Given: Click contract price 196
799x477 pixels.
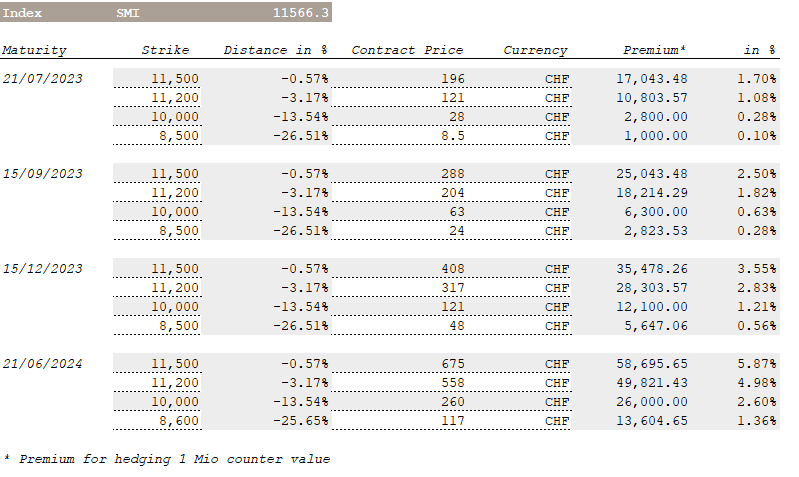Looking at the screenshot, I should tap(452, 79).
